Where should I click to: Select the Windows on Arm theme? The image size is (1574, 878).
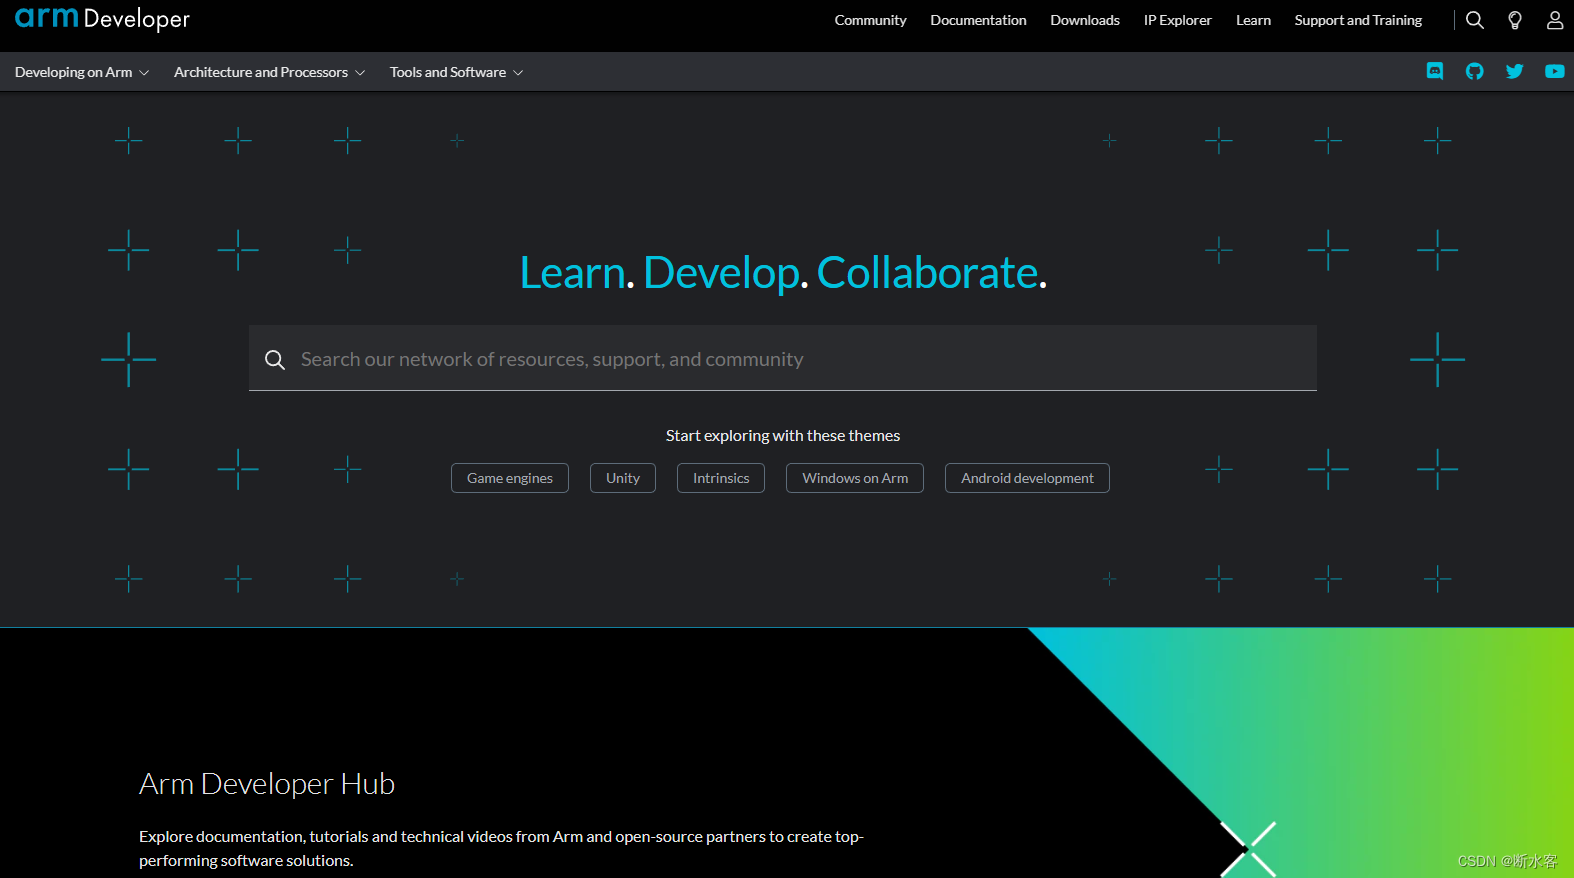[x=855, y=478]
